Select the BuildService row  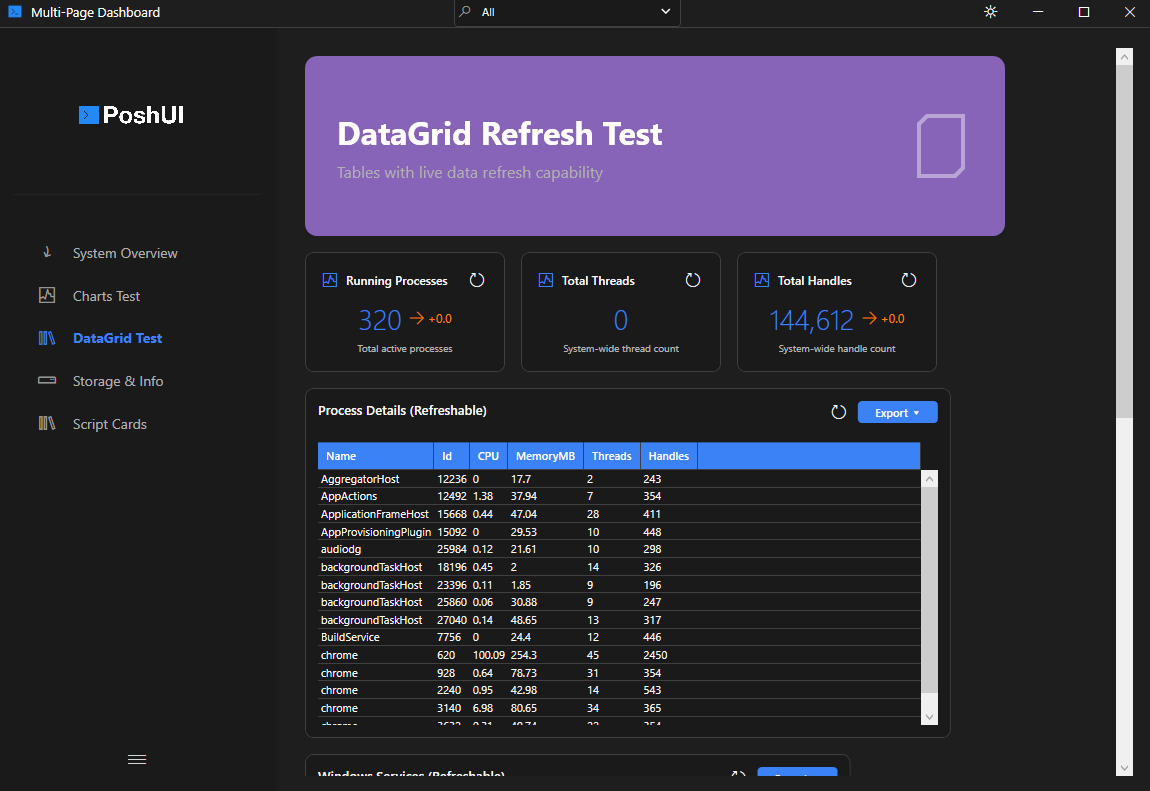[x=619, y=637]
